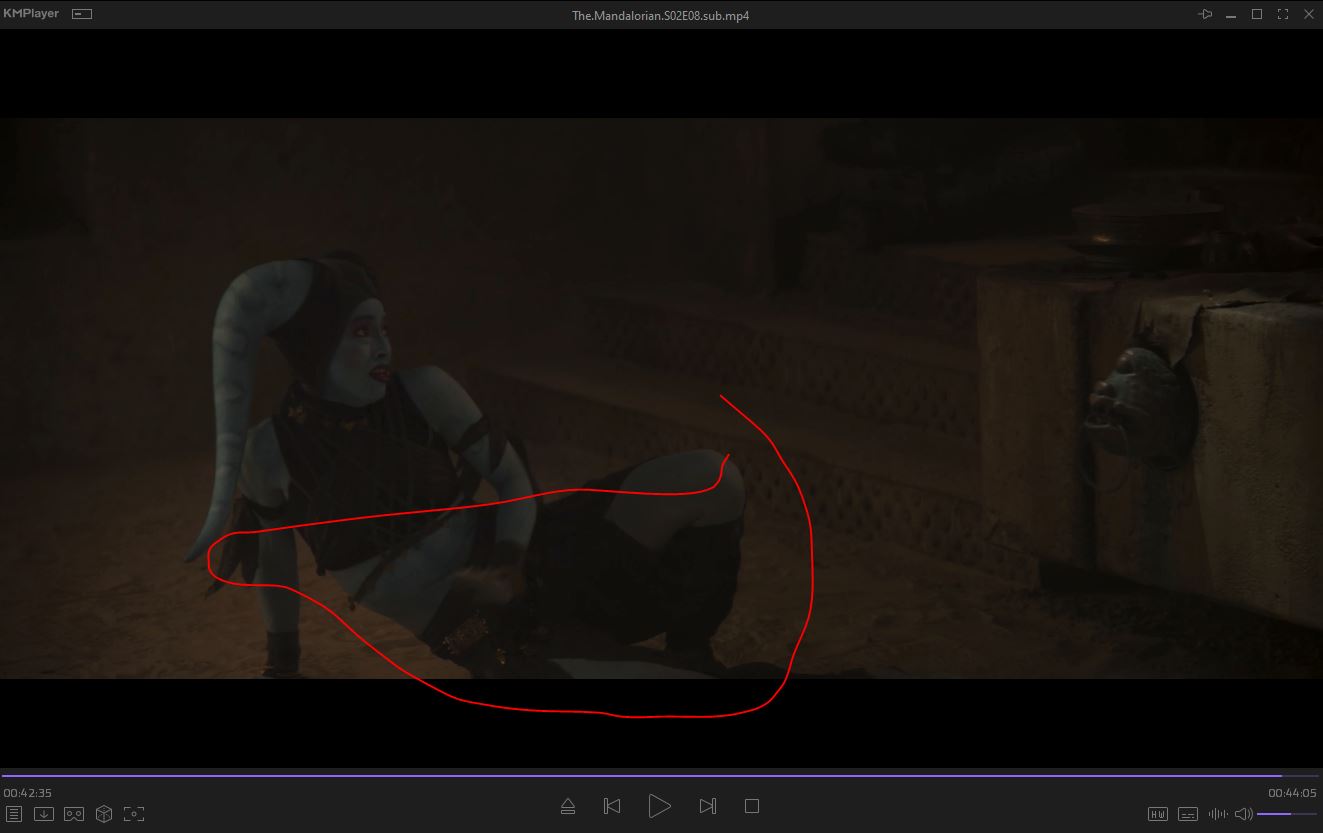Image resolution: width=1323 pixels, height=833 pixels.
Task: Click the video seek progress bar
Action: (640, 775)
